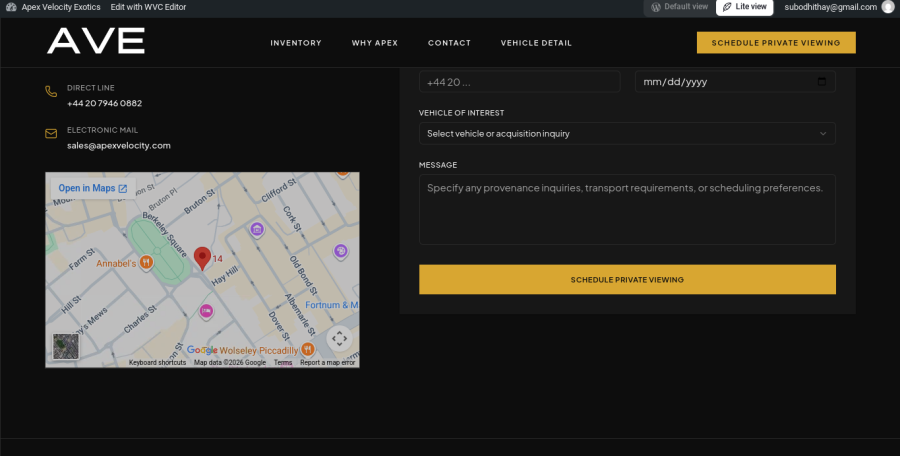This screenshot has width=900, height=456.
Task: Click the external link icon next to Open in Maps
Action: point(123,188)
